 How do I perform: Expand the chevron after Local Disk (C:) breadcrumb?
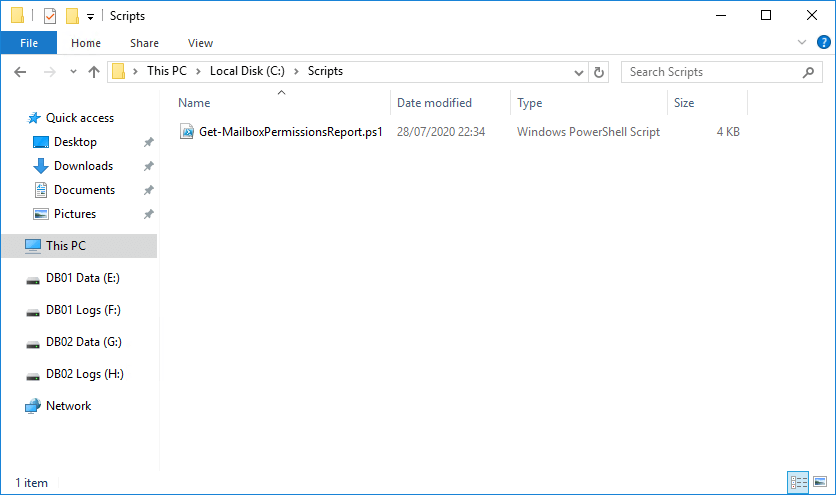pos(296,71)
